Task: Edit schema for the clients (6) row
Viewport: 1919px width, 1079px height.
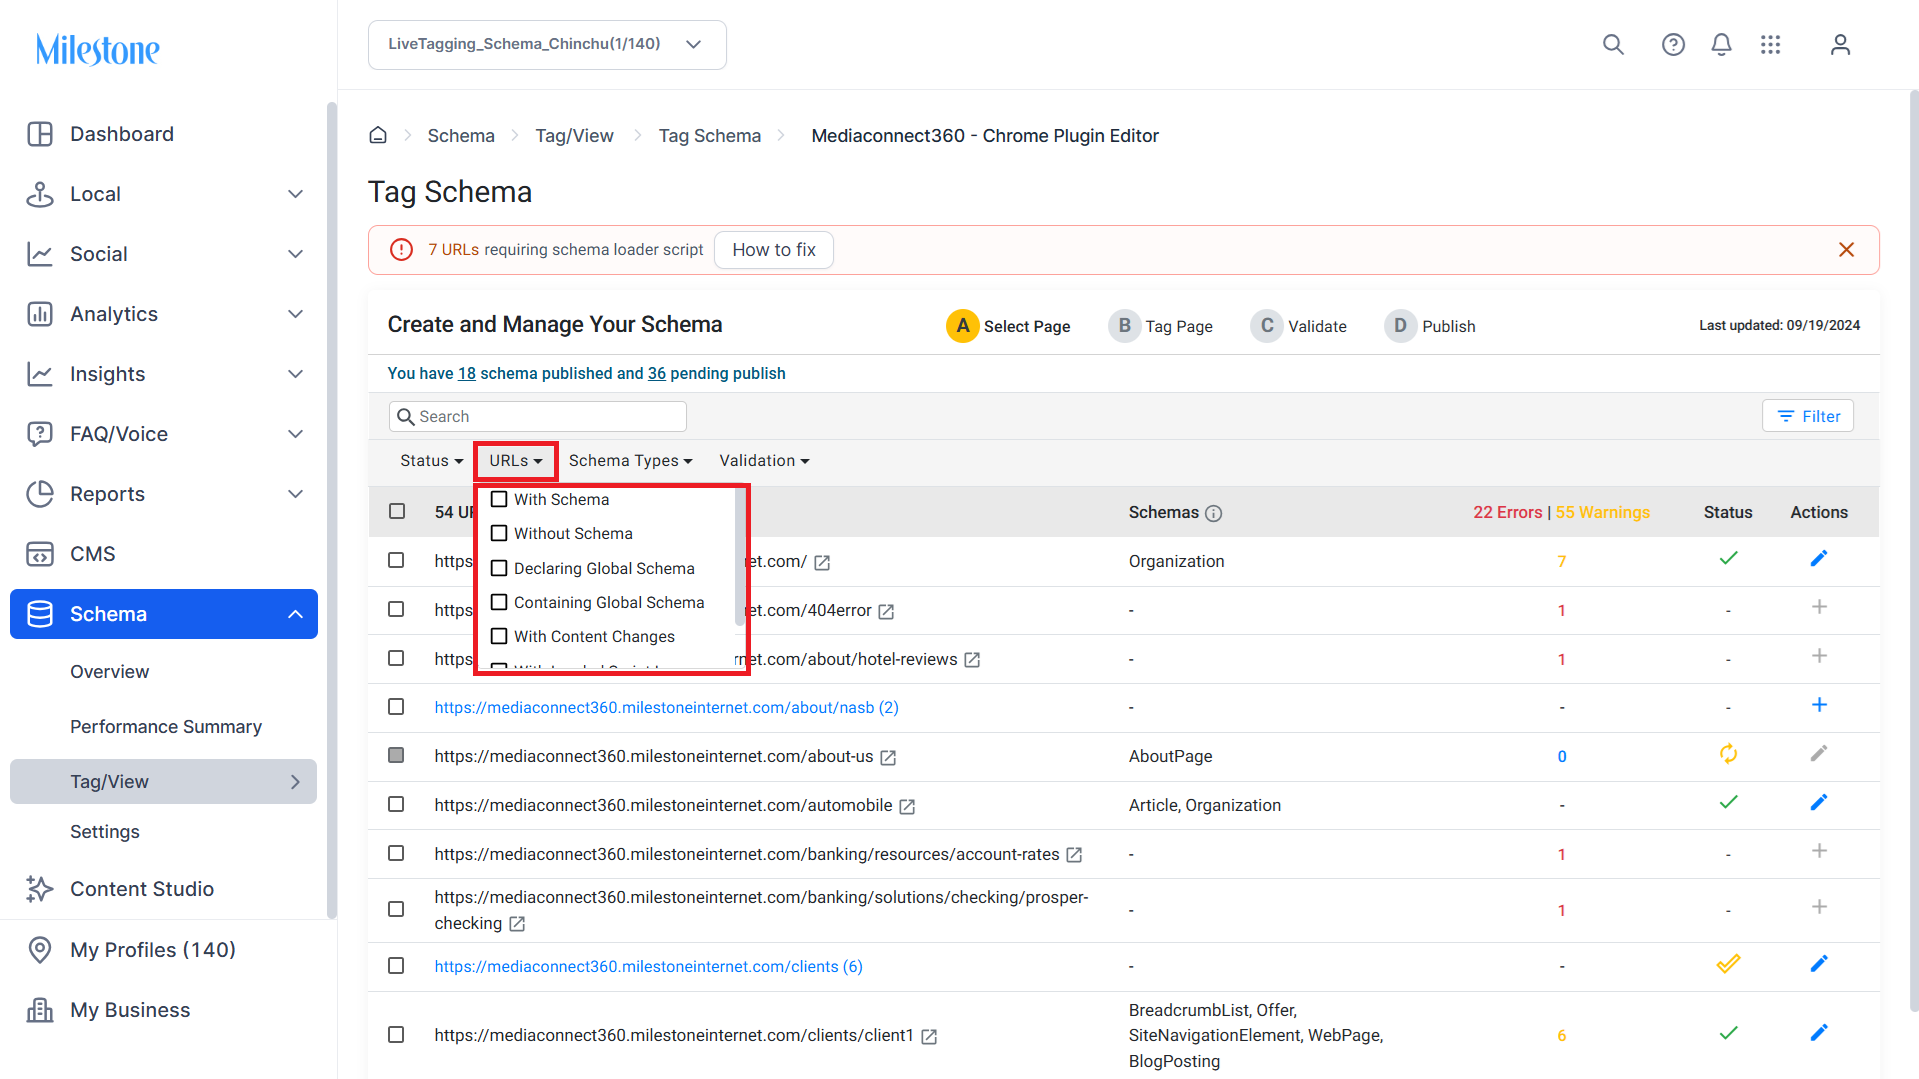Action: pyautogui.click(x=1819, y=963)
